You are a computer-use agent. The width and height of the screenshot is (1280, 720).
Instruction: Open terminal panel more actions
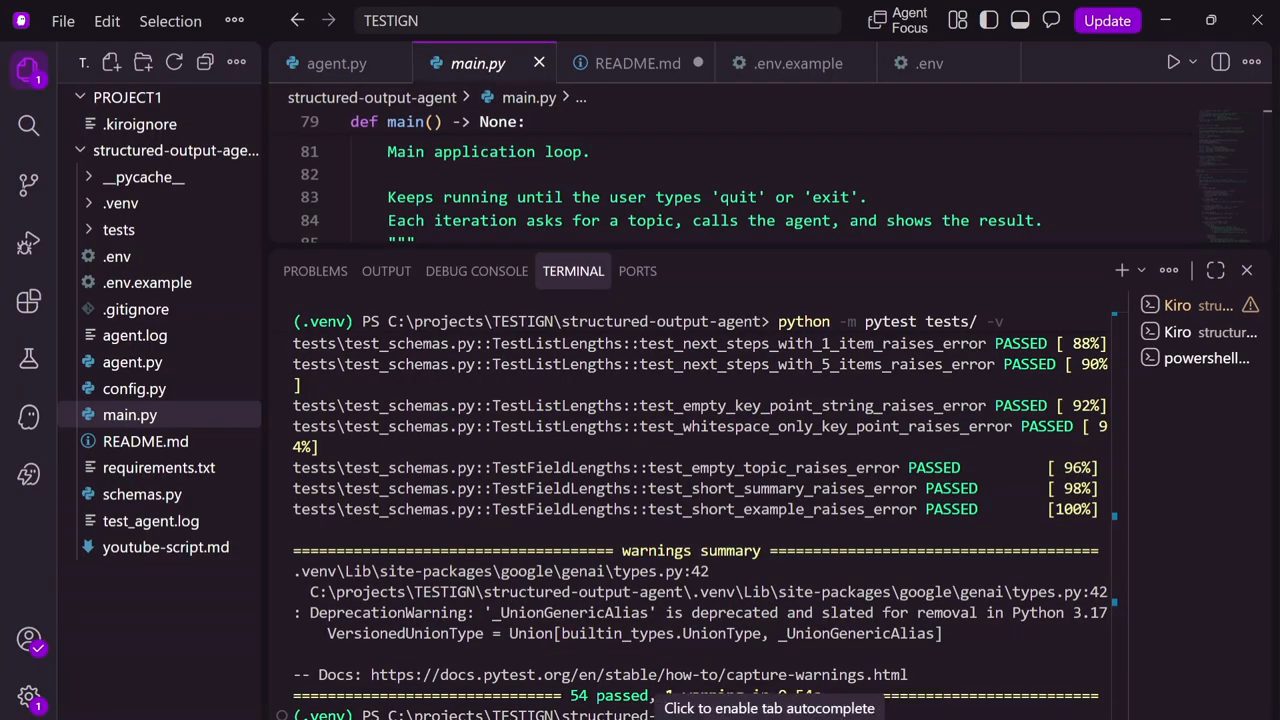pos(1168,271)
